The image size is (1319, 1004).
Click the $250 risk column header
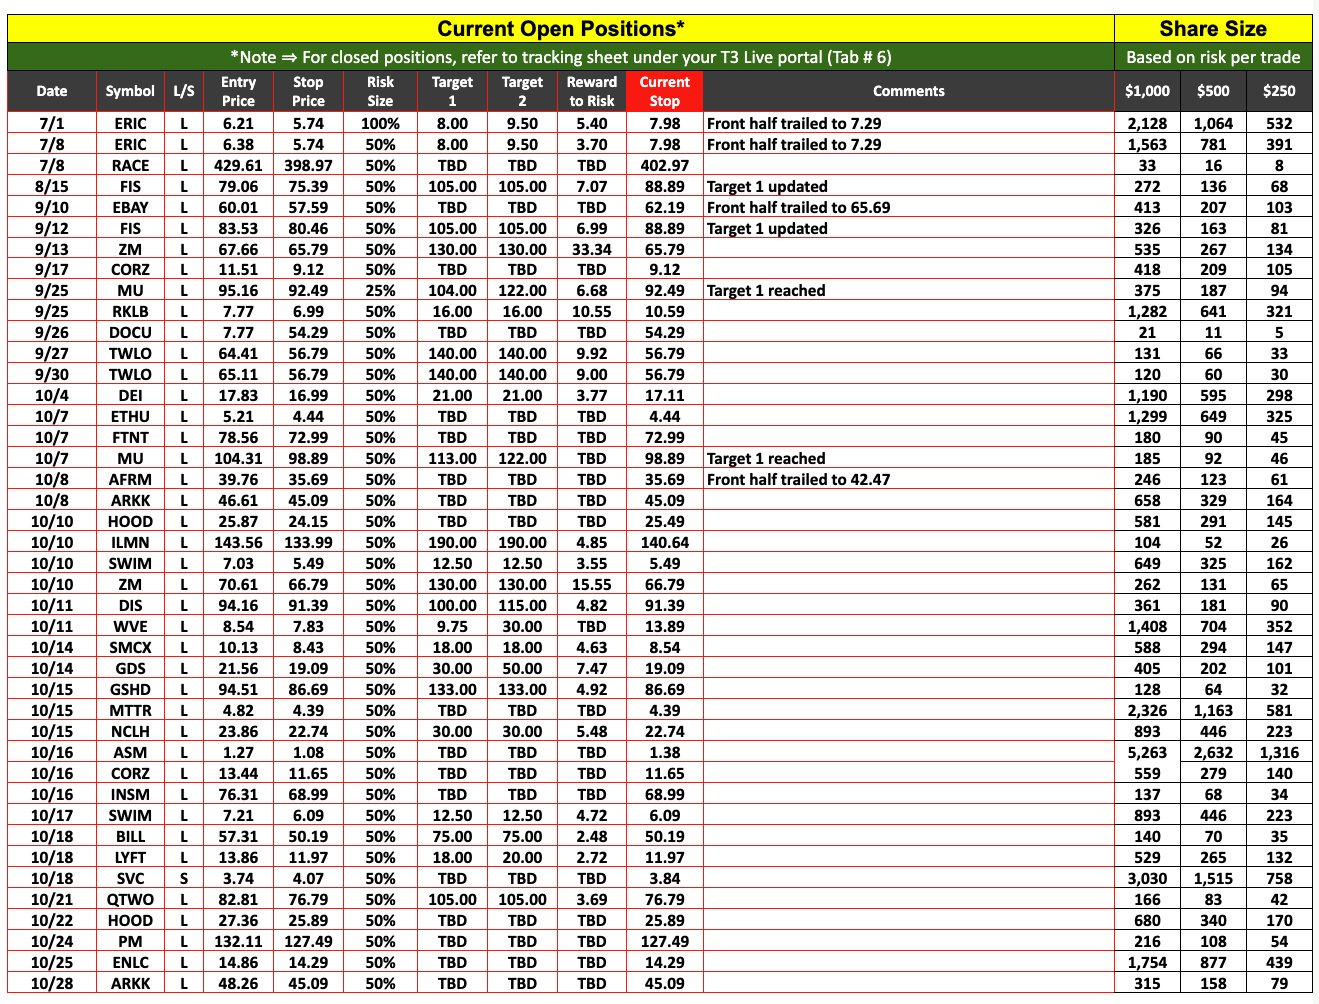1278,91
